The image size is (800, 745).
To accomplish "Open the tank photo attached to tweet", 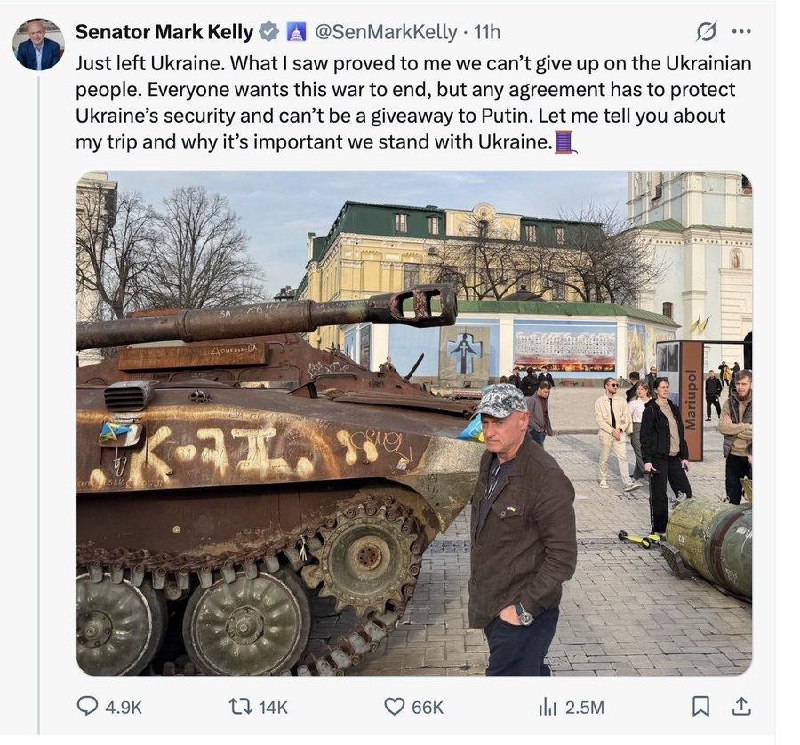I will (x=413, y=423).
